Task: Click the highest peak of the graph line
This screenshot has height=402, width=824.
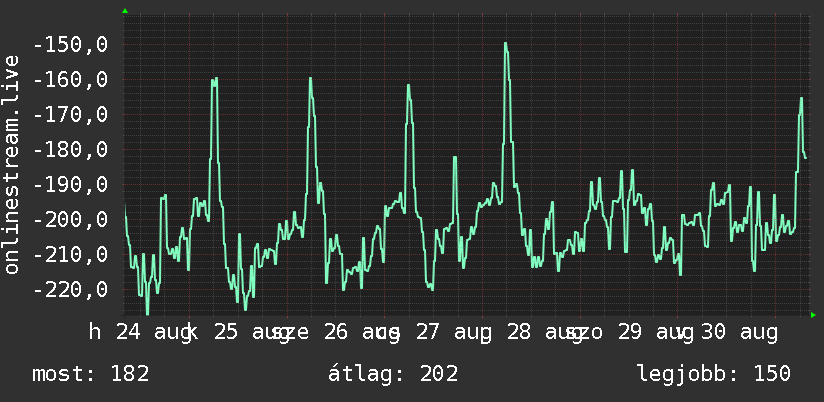Action: (506, 44)
